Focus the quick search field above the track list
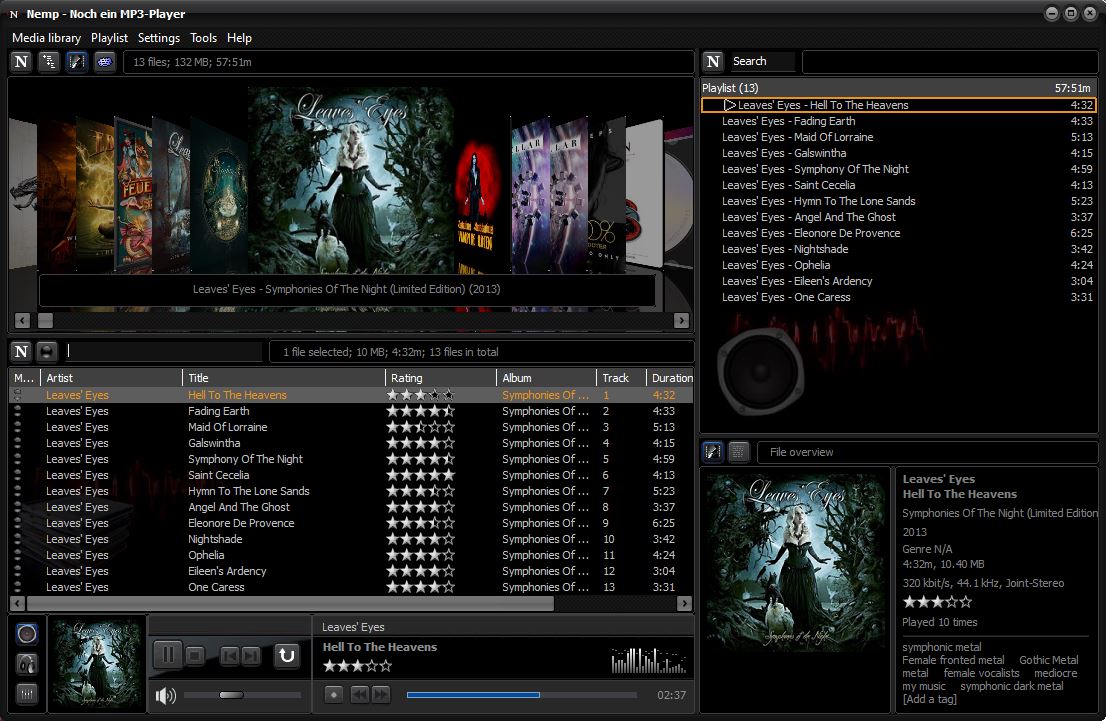1106x721 pixels. click(x=164, y=351)
